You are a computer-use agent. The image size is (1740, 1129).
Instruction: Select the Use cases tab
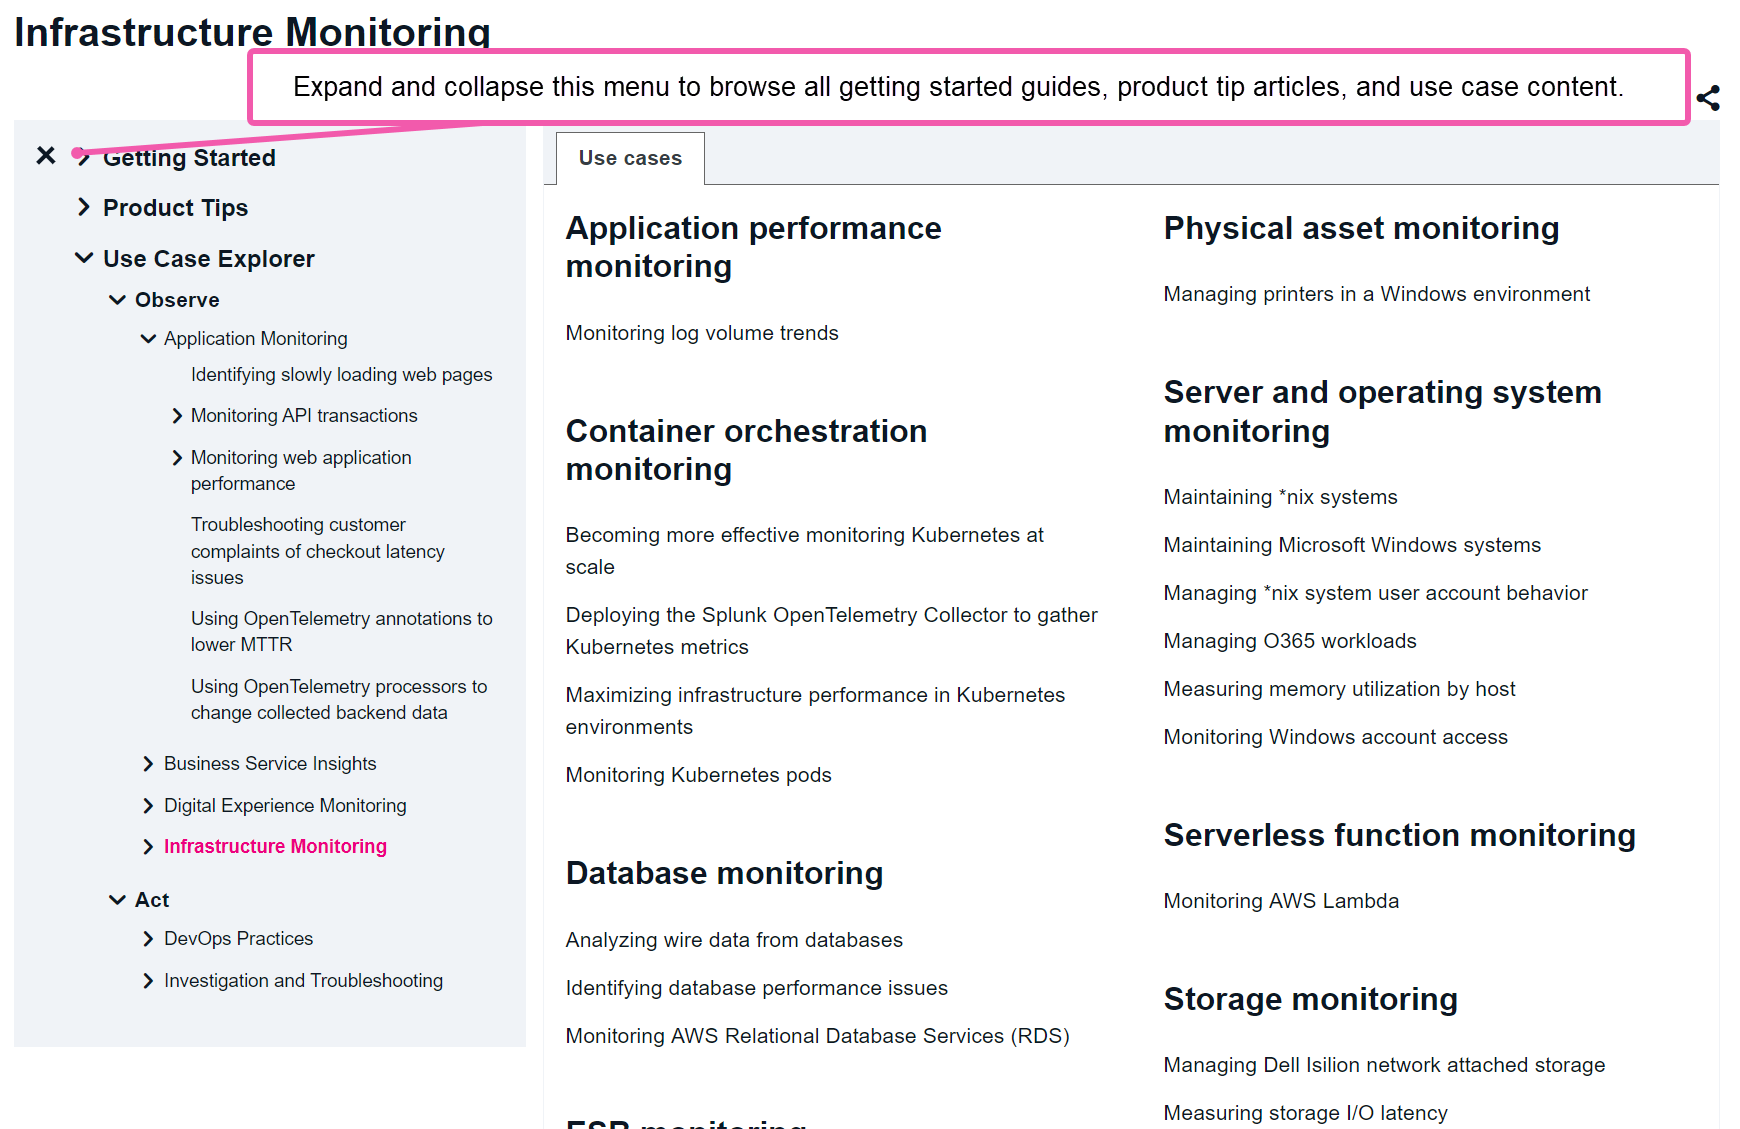[630, 158]
